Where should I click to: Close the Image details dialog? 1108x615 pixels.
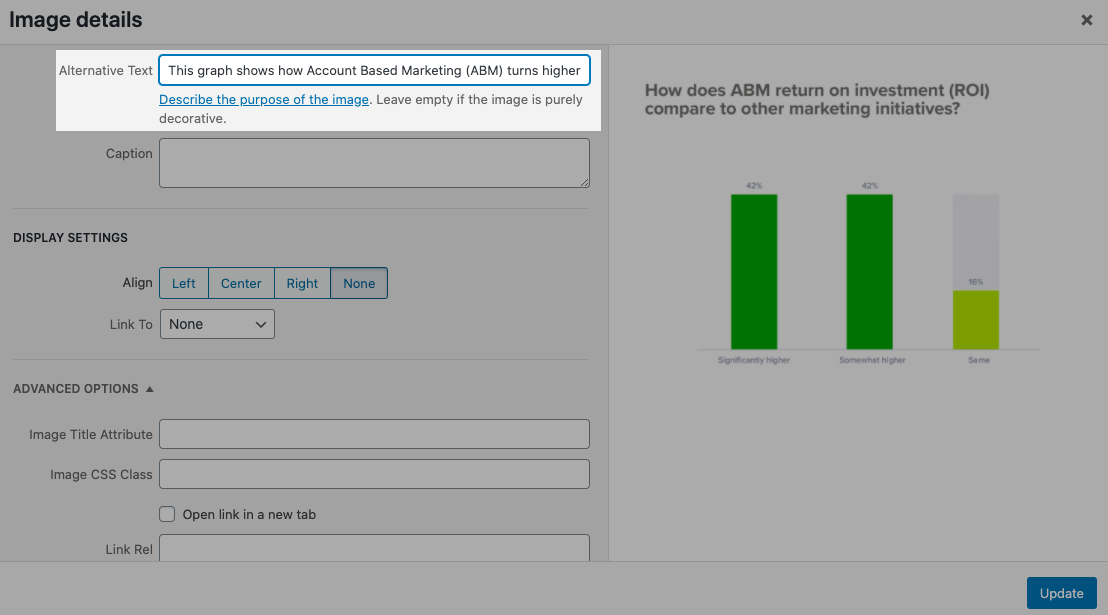pos(1086,20)
